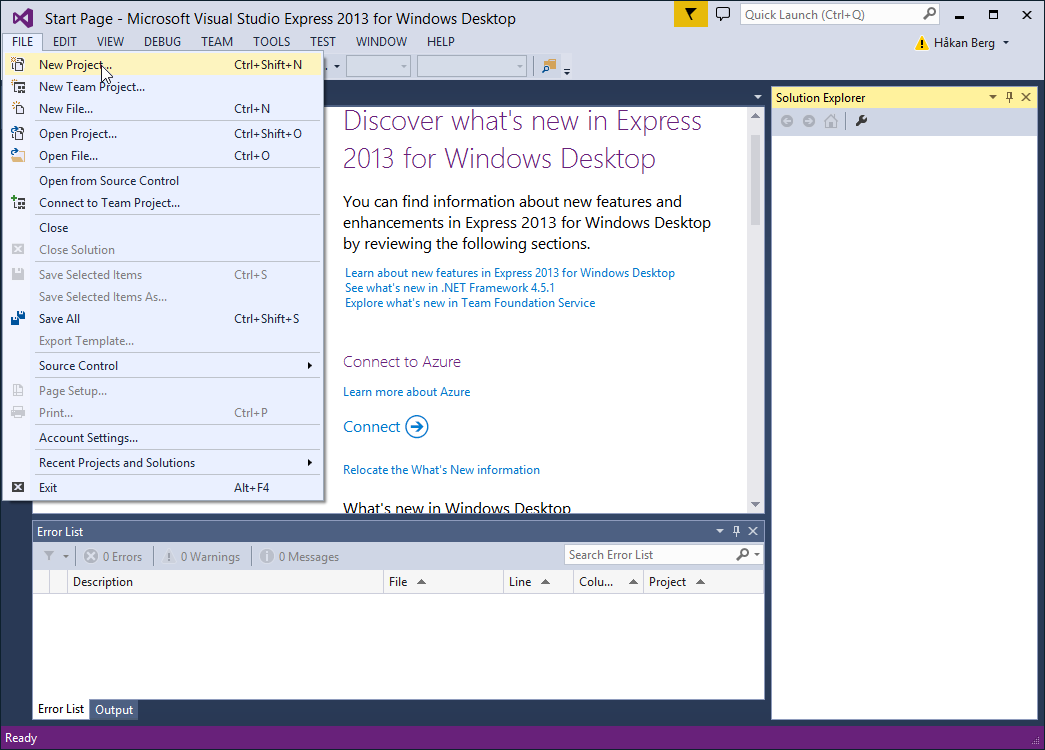Close the Error List panel
This screenshot has width=1045, height=750.
point(753,531)
